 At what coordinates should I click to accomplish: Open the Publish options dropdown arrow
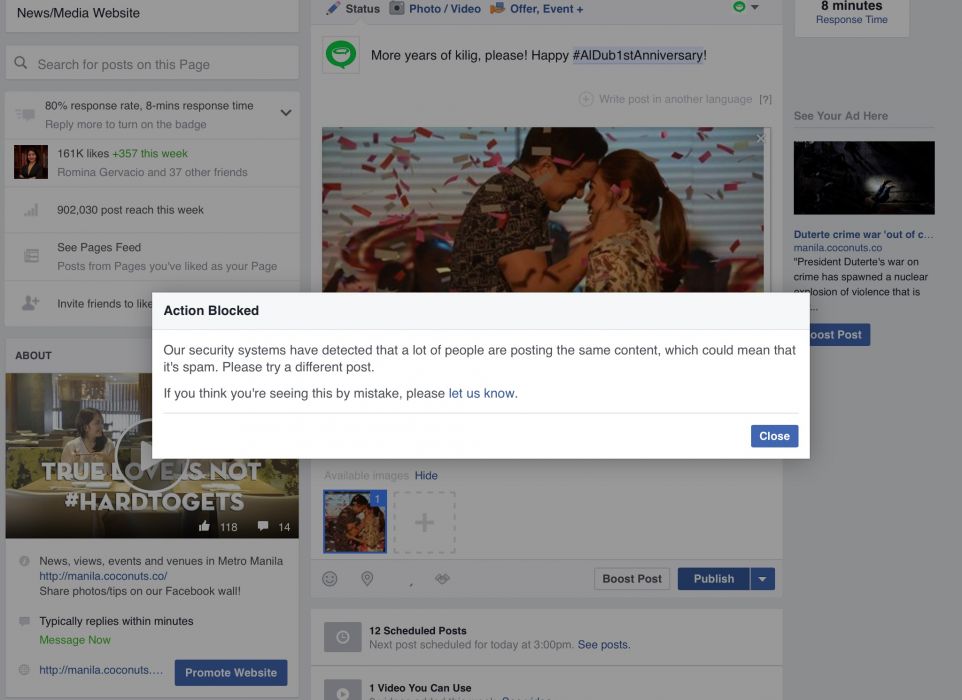pos(762,579)
